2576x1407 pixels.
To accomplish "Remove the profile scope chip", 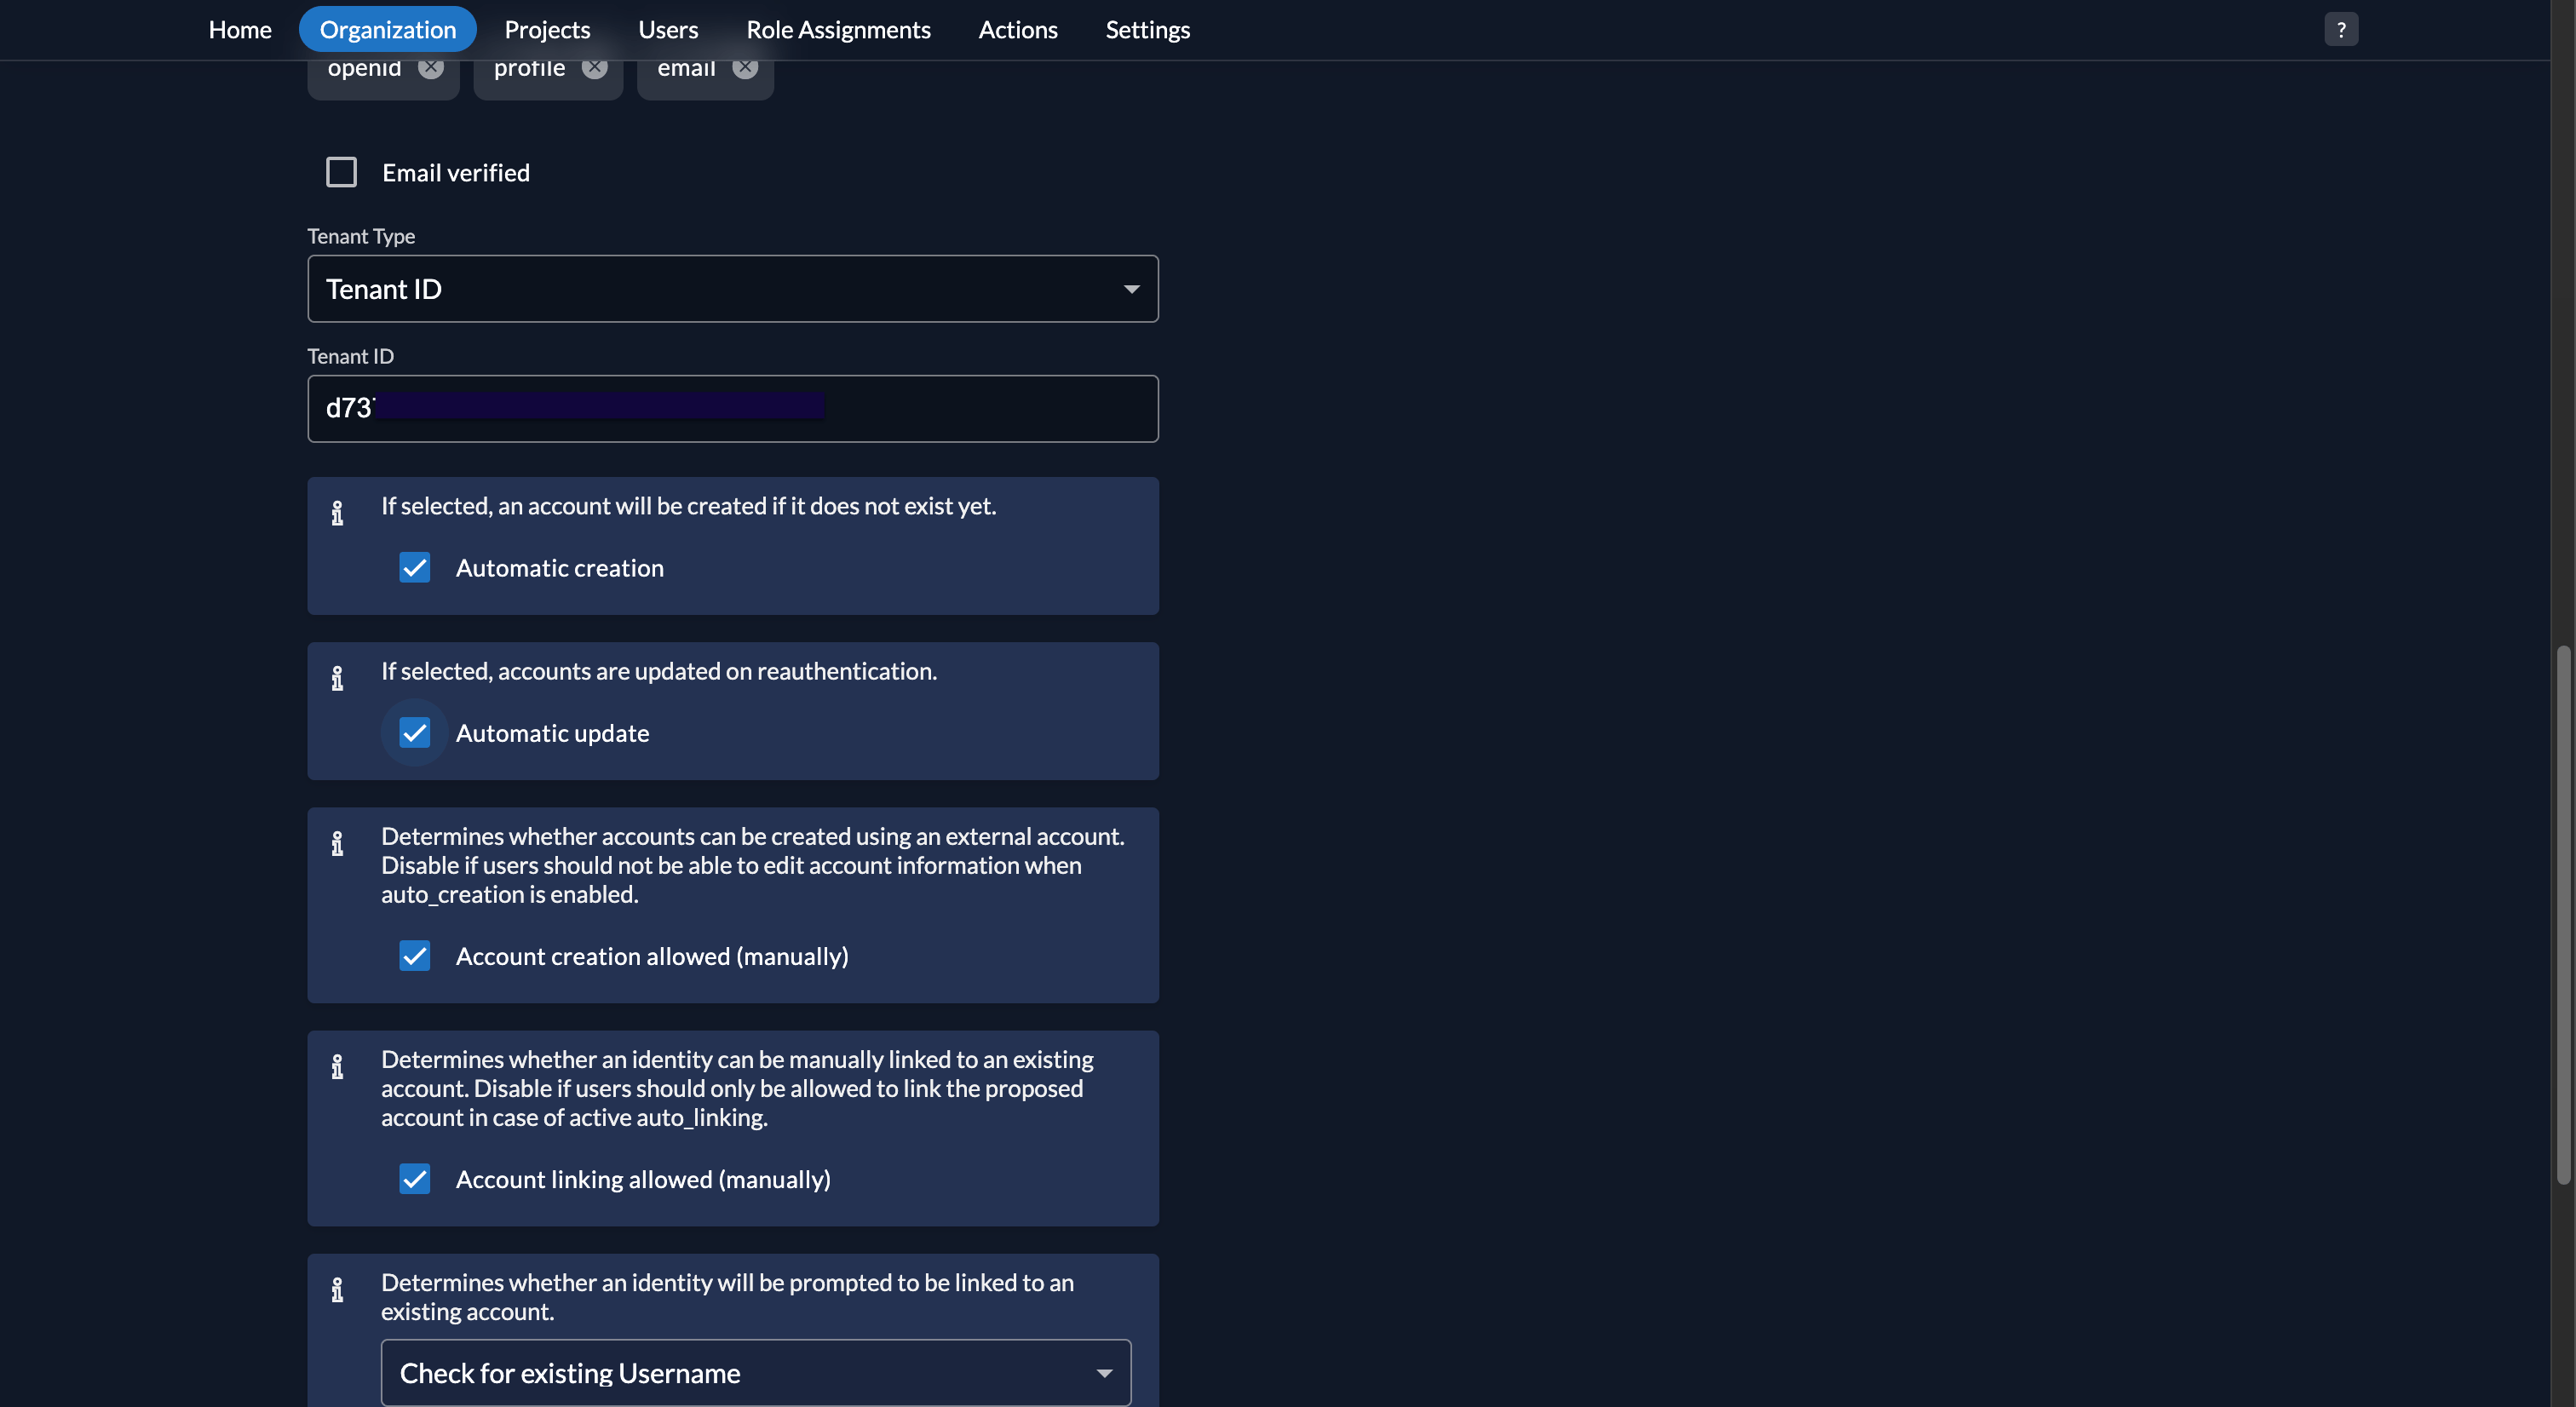I will (x=595, y=68).
